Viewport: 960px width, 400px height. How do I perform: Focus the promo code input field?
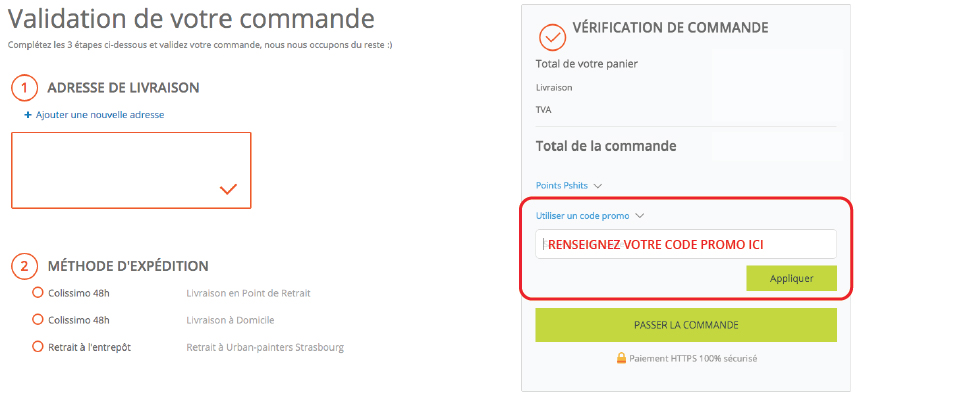tap(686, 244)
